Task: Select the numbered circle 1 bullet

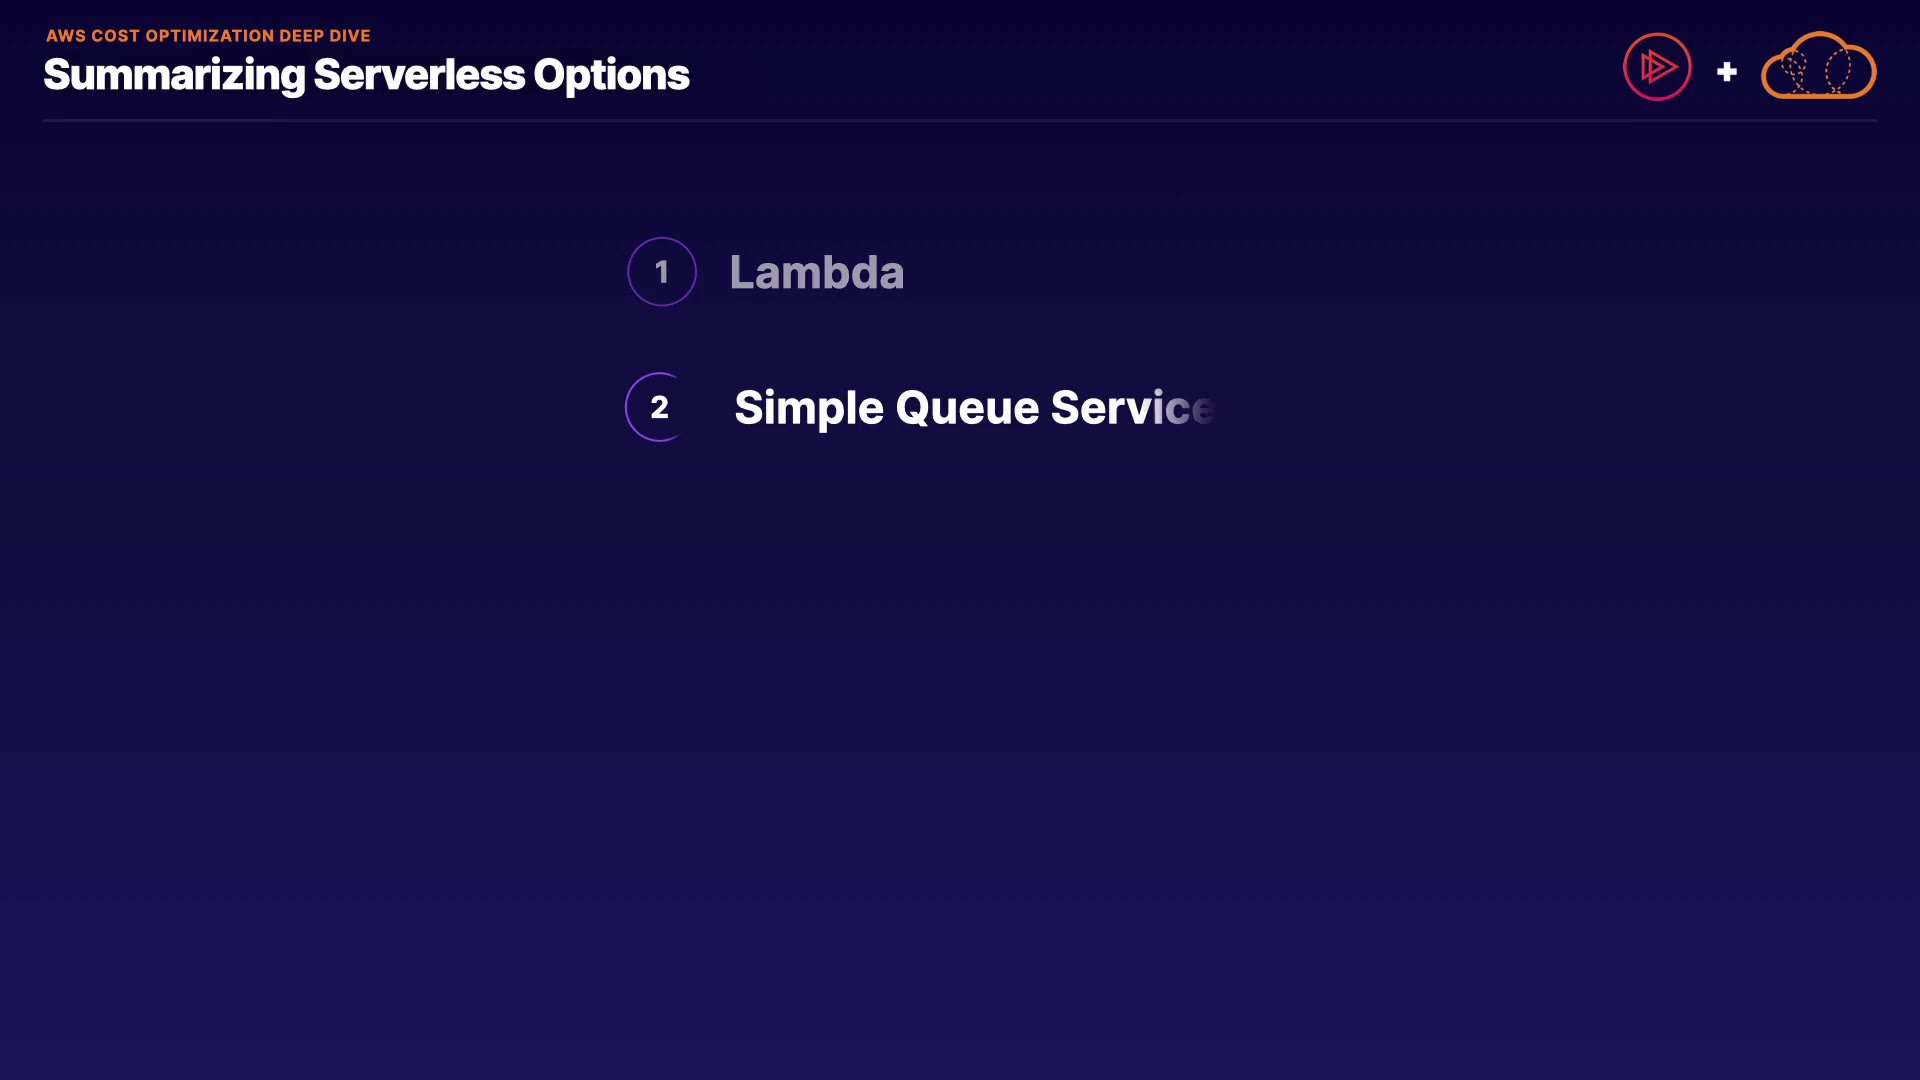Action: (x=661, y=272)
